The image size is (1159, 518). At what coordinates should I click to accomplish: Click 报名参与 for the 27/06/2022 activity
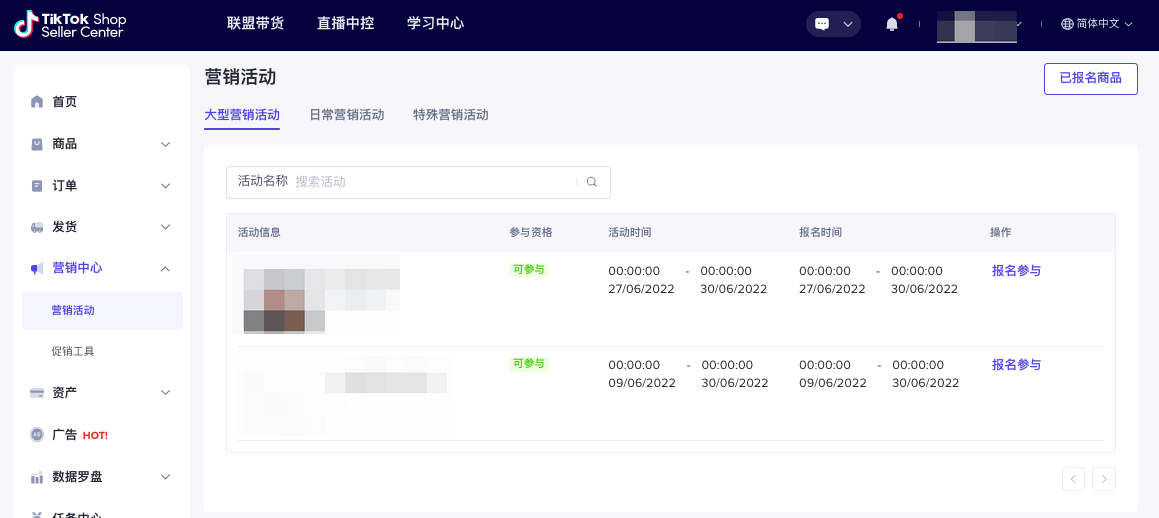pyautogui.click(x=1016, y=270)
